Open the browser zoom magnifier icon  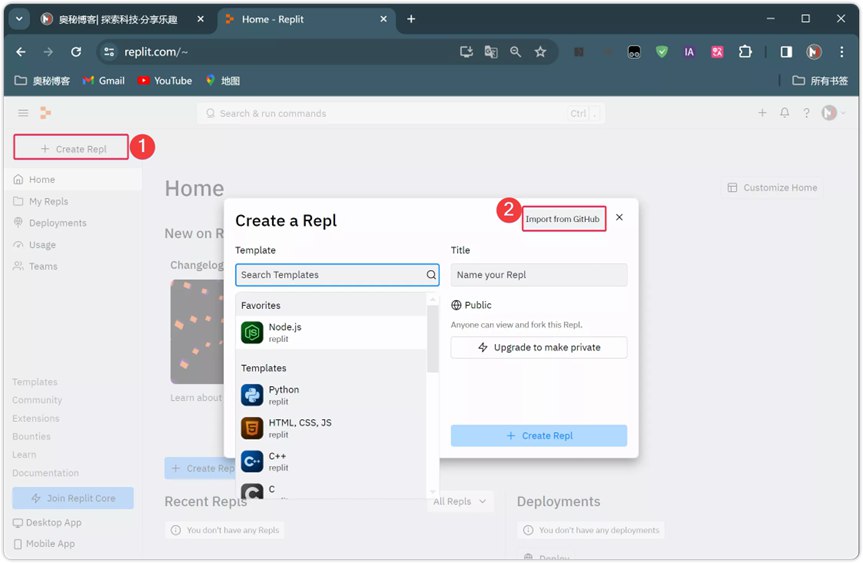tap(515, 52)
